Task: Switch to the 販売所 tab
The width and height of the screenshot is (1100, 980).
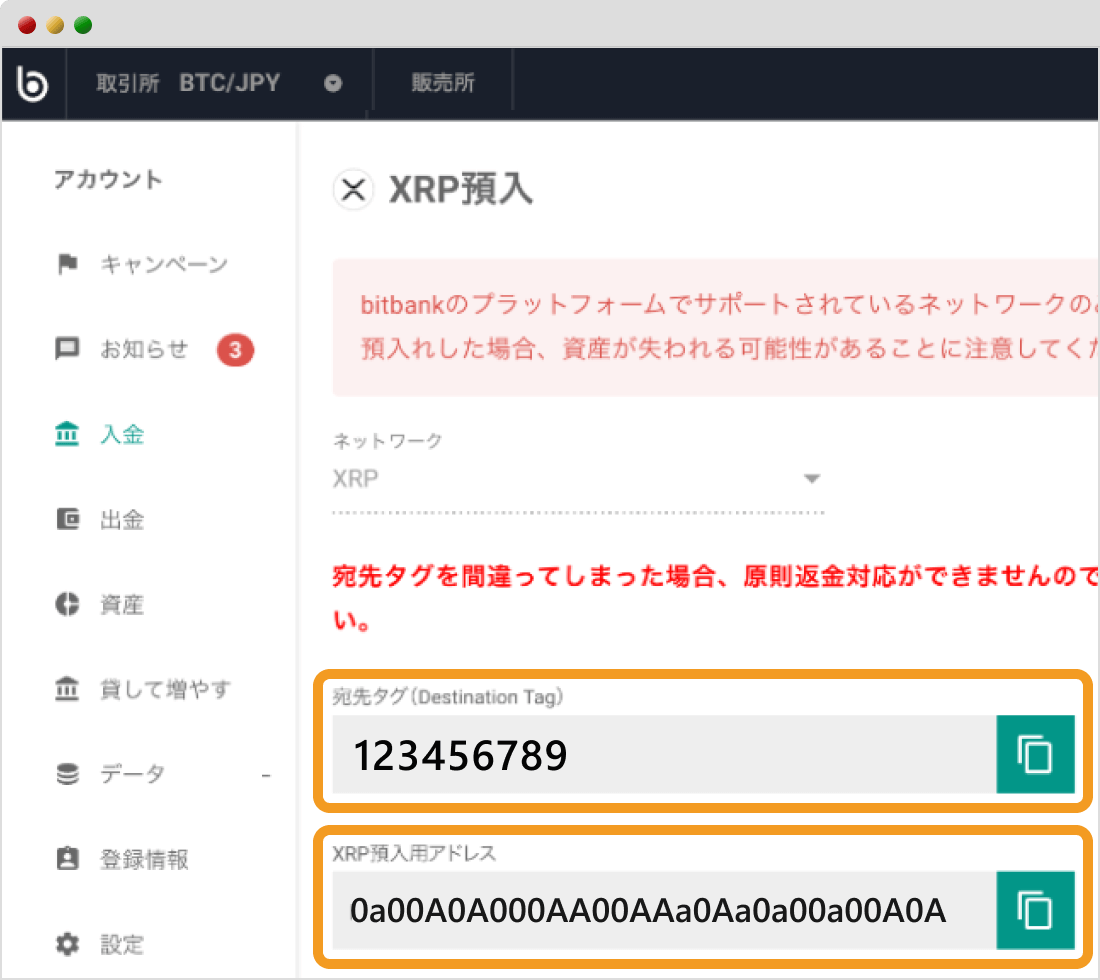Action: pyautogui.click(x=442, y=82)
